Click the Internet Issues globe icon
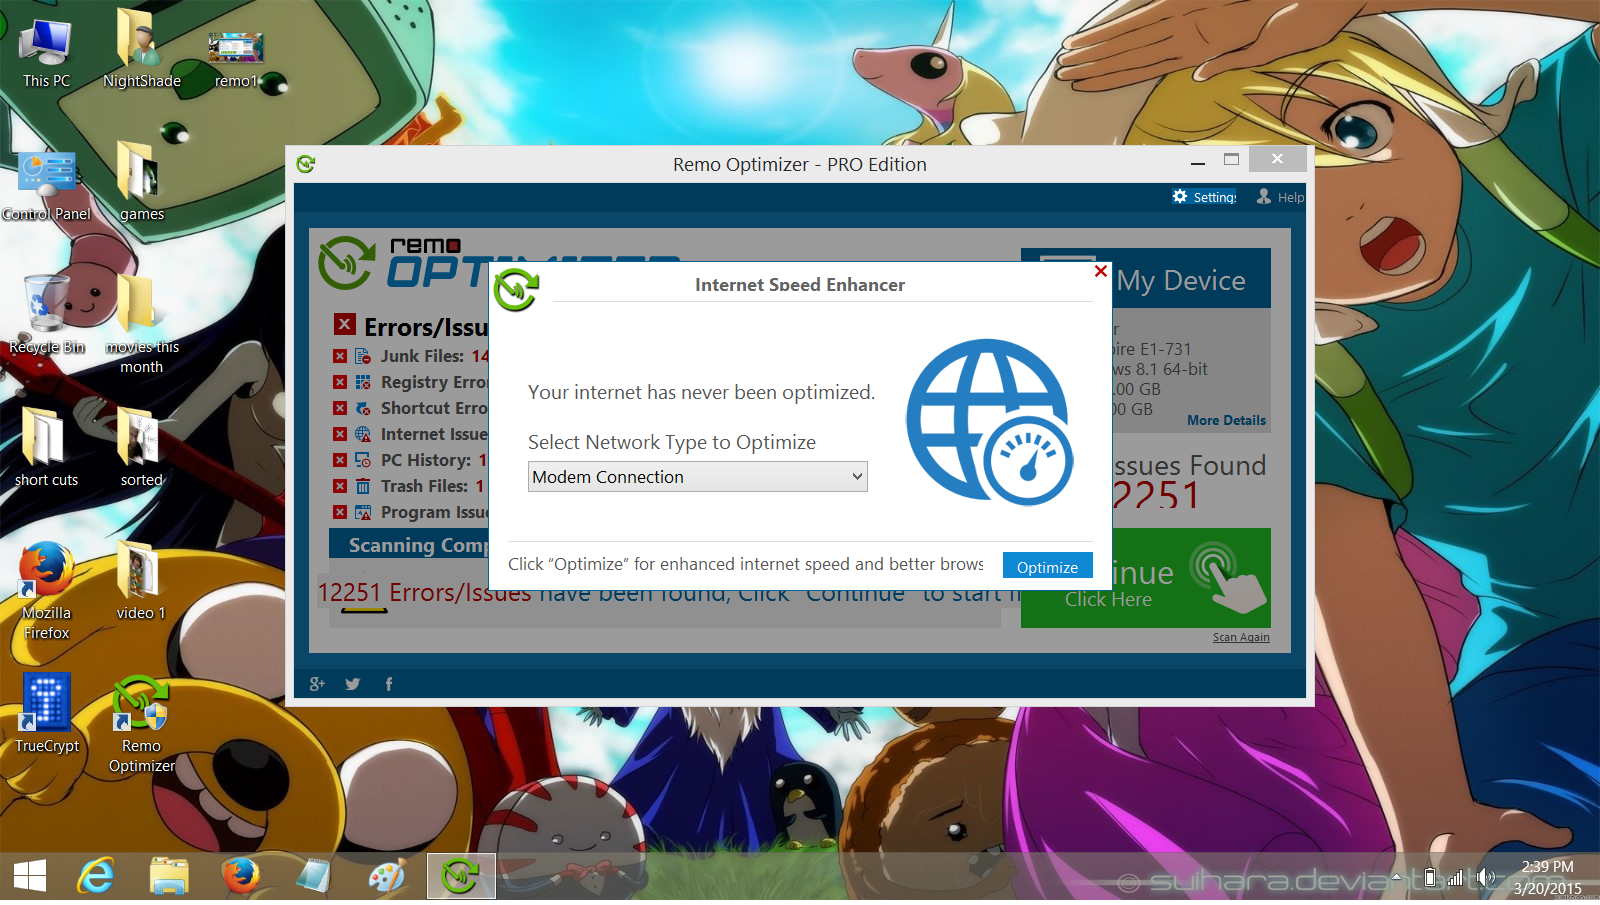1600x905 pixels. [363, 434]
